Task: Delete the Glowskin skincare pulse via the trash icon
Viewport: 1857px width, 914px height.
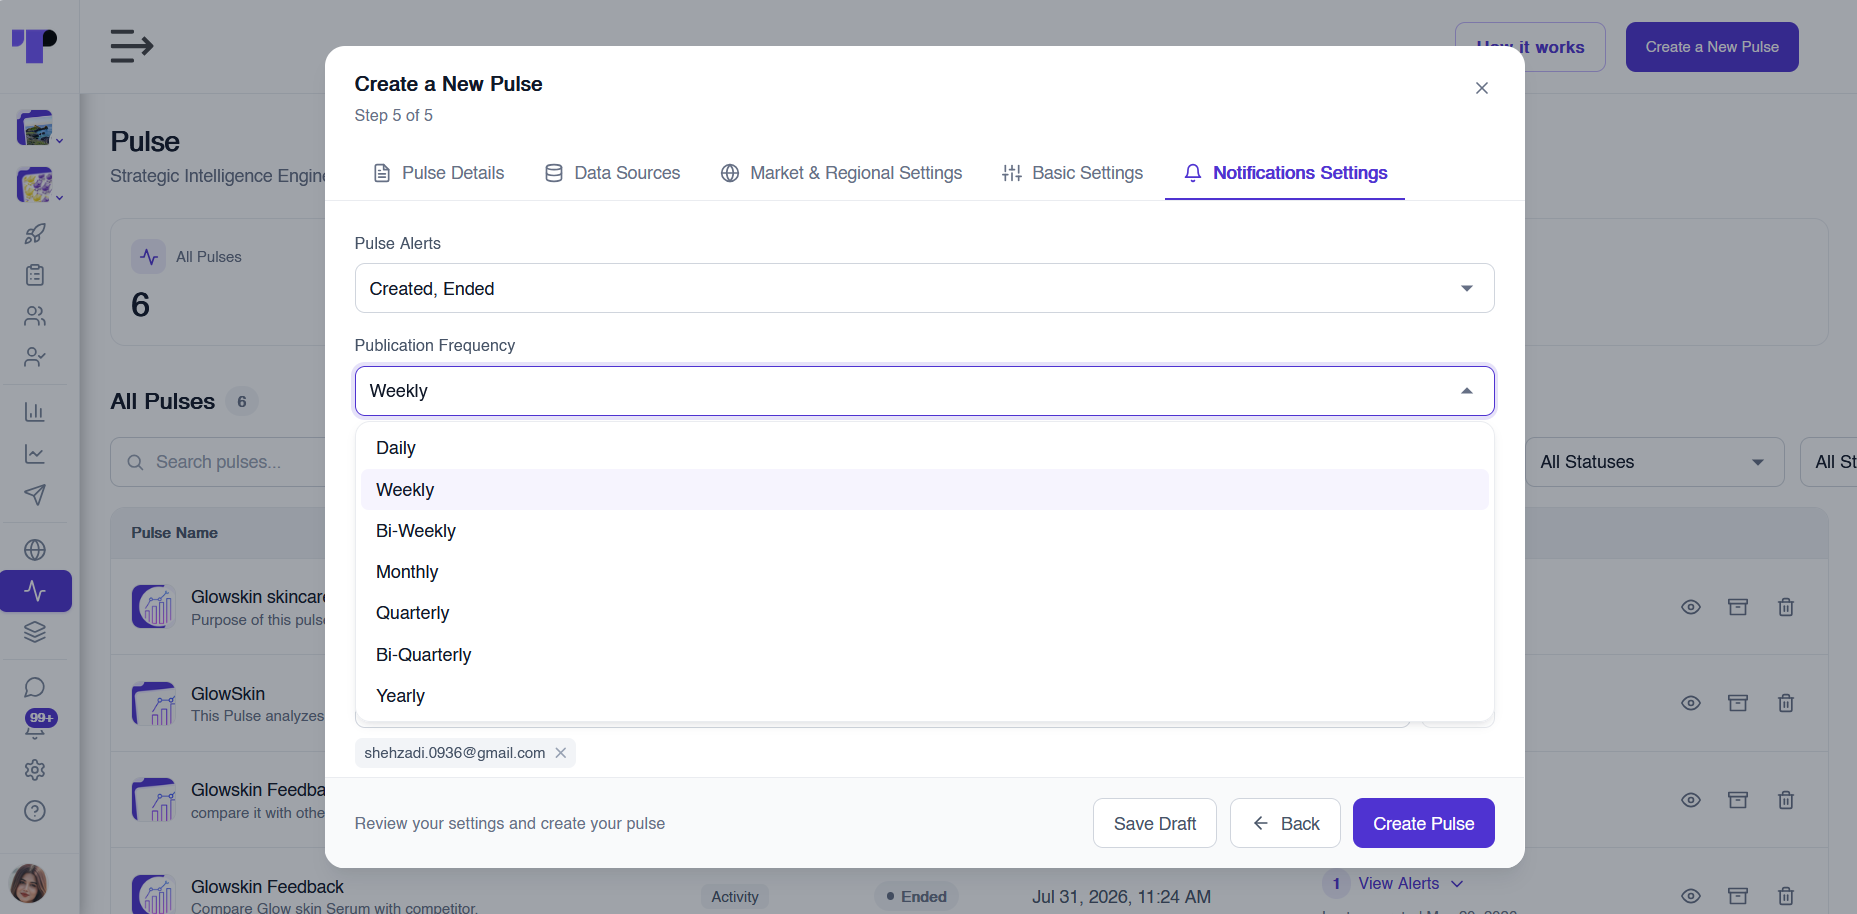Action: pyautogui.click(x=1786, y=607)
